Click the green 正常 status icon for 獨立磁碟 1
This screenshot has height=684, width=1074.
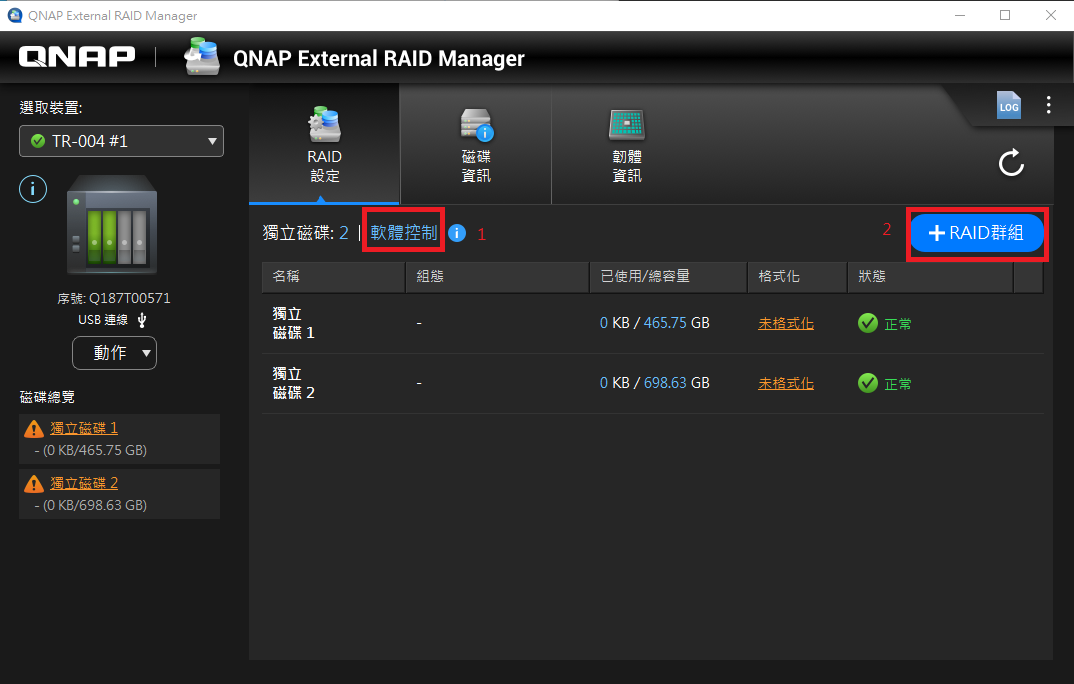(868, 323)
